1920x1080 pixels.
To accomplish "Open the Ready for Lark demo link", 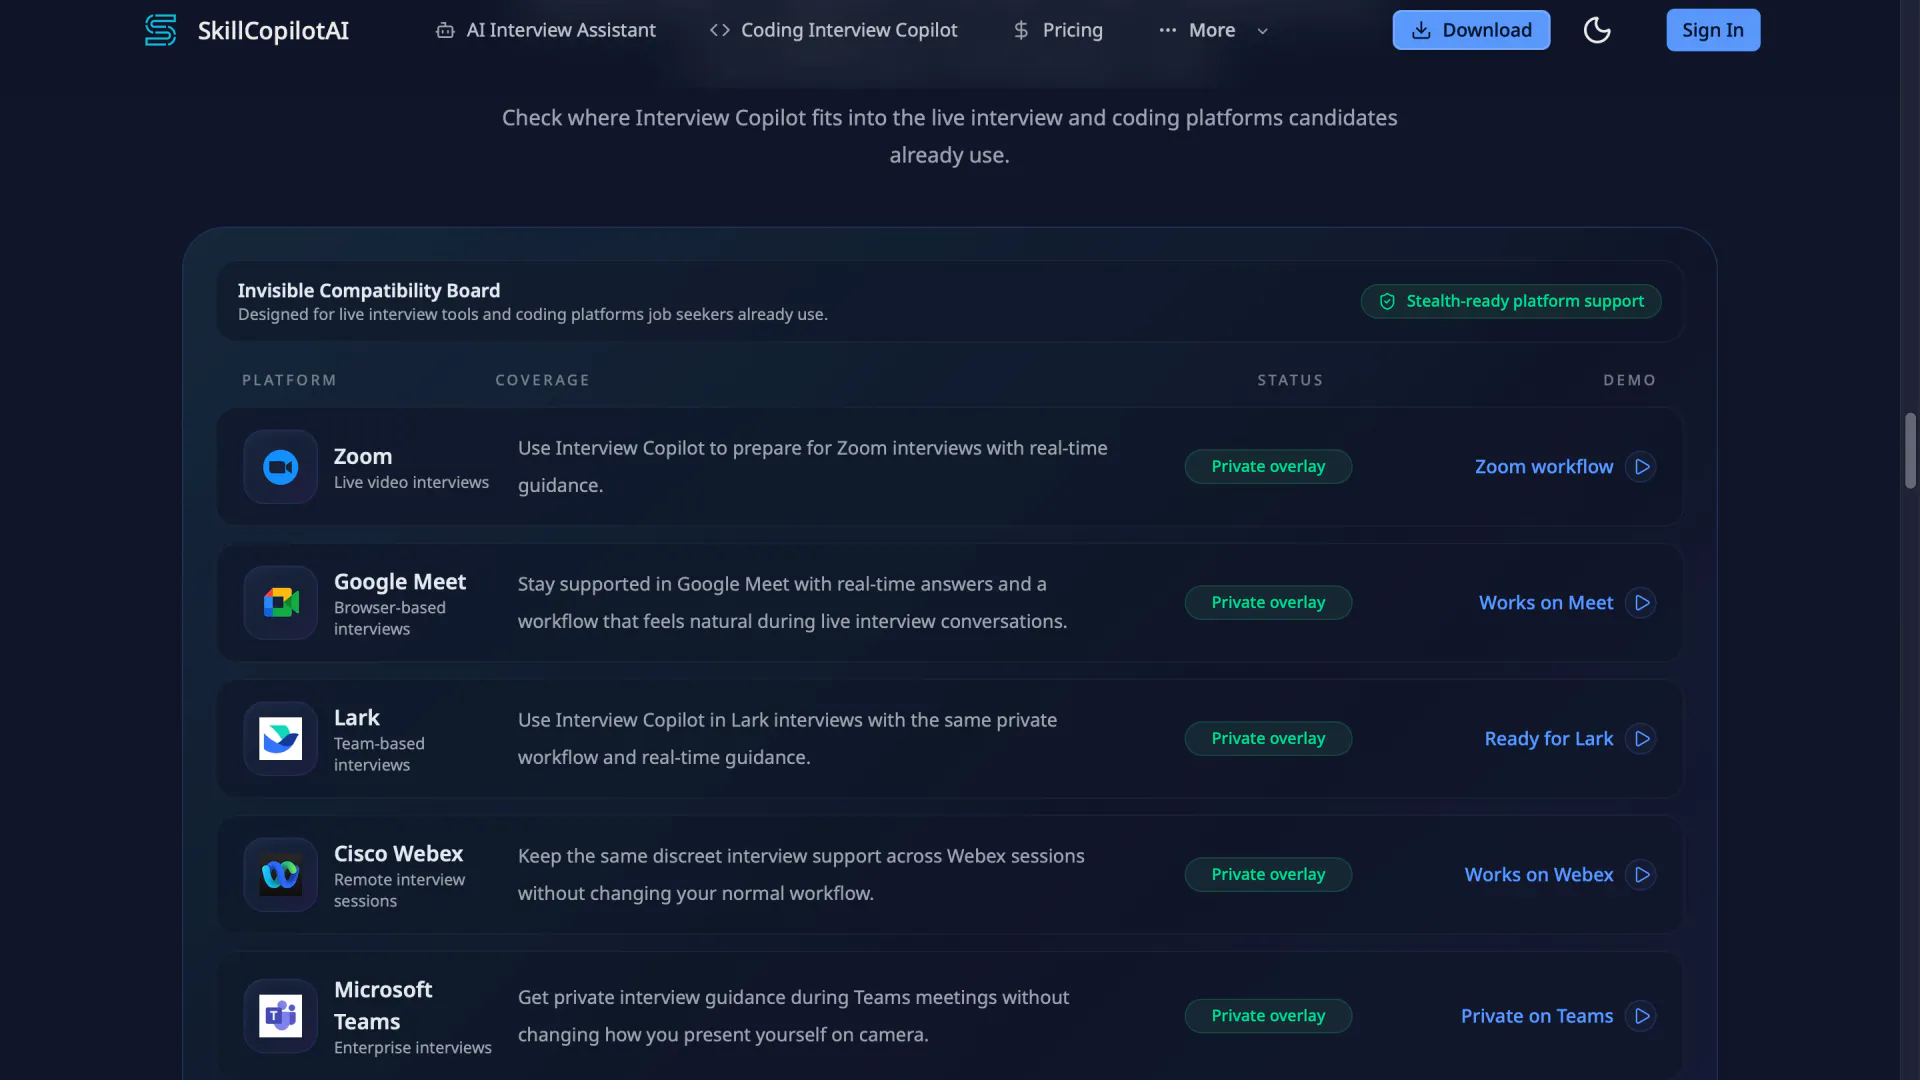I will pyautogui.click(x=1548, y=739).
